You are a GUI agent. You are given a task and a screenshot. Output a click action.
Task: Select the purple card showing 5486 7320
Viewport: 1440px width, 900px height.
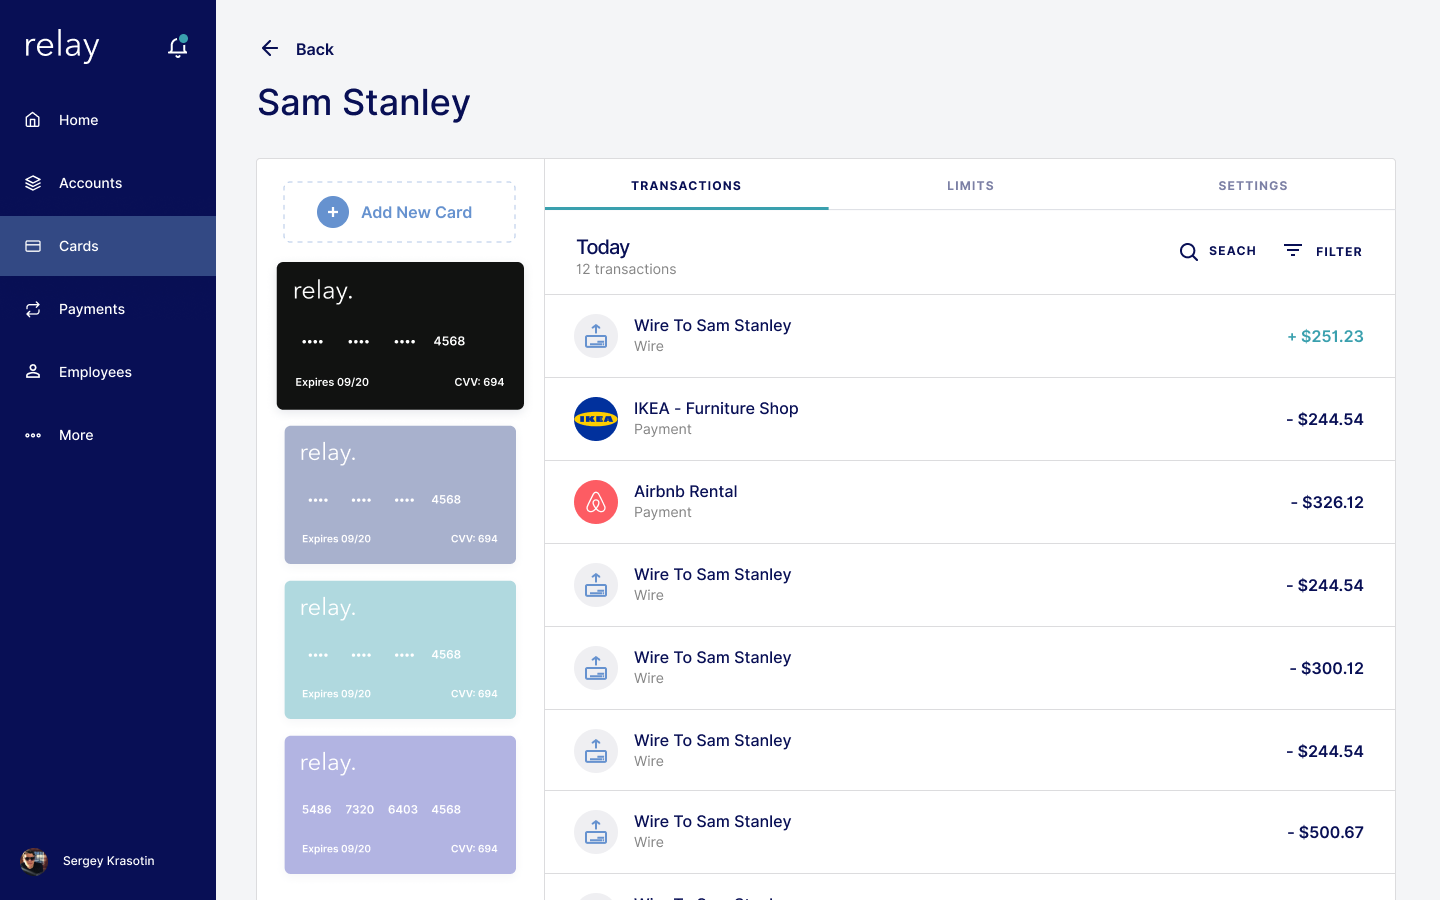coord(400,805)
